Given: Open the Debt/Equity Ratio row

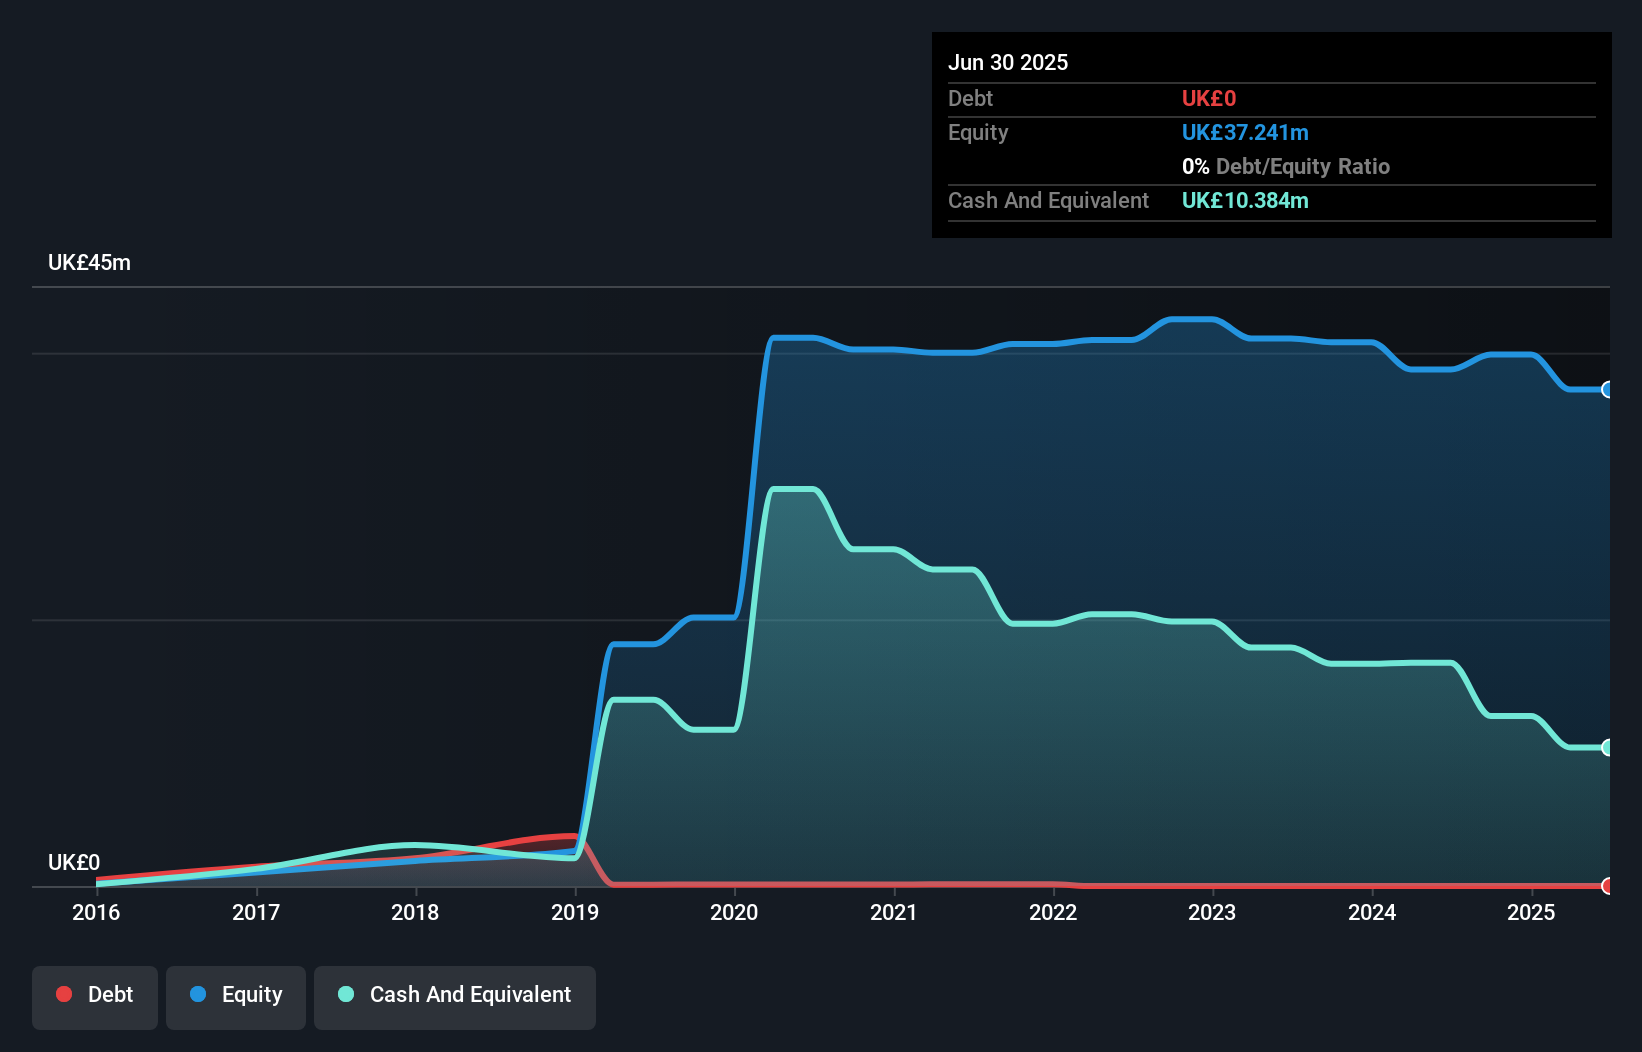Looking at the screenshot, I should point(1286,166).
